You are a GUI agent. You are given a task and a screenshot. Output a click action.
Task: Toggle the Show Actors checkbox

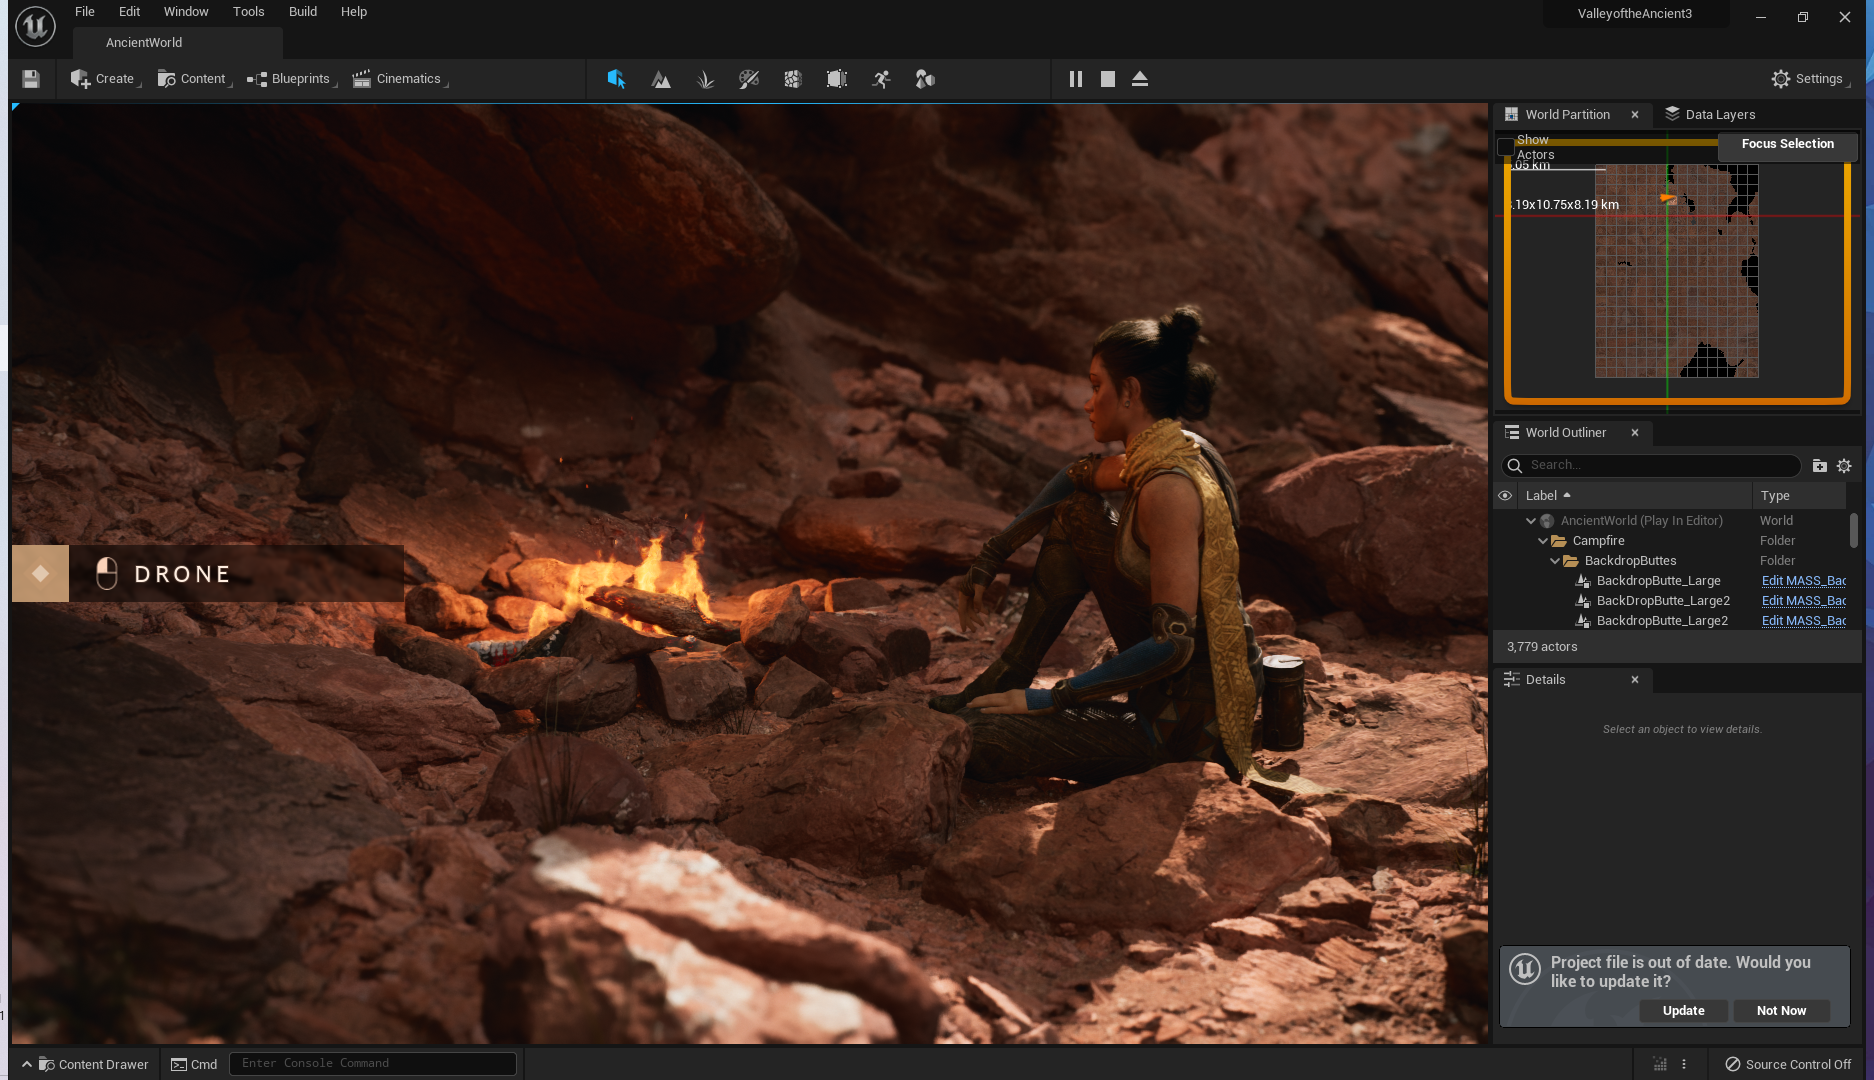tap(1506, 148)
